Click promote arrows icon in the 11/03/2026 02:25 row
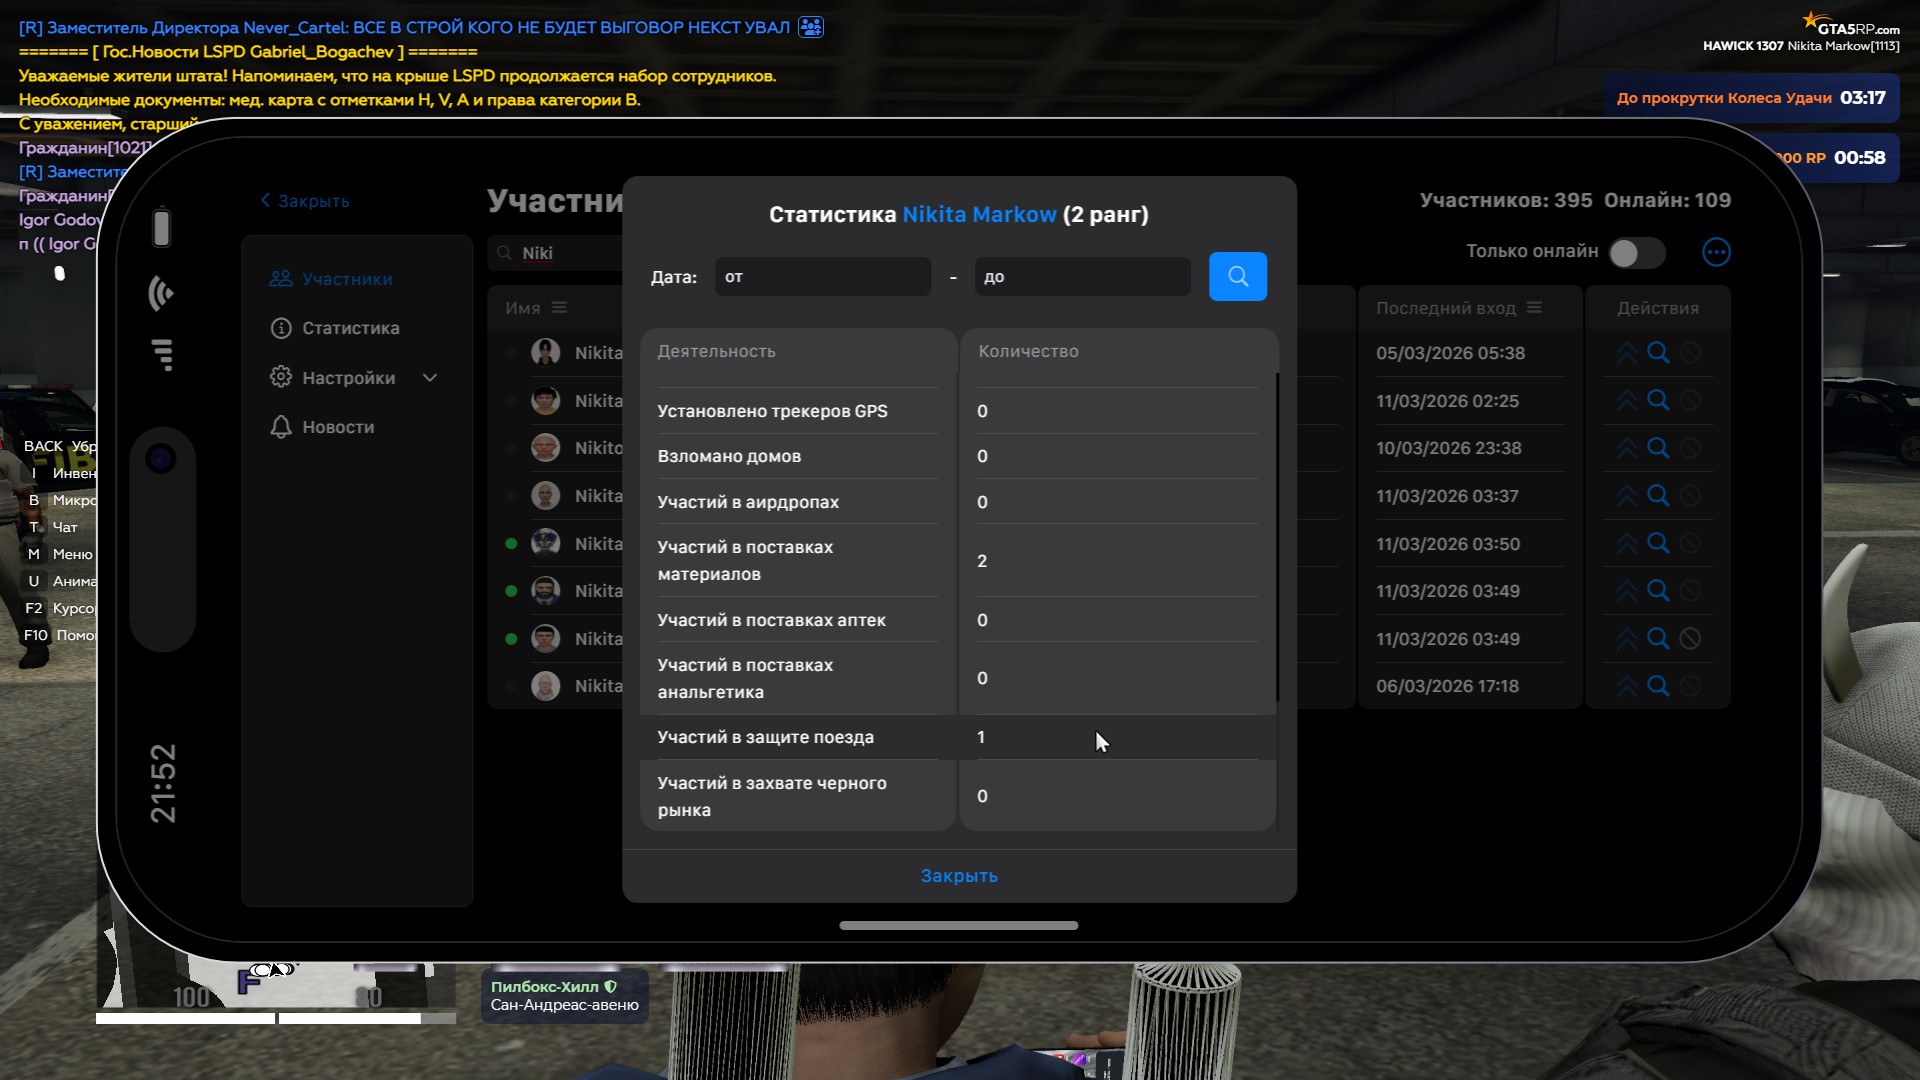 click(1627, 401)
